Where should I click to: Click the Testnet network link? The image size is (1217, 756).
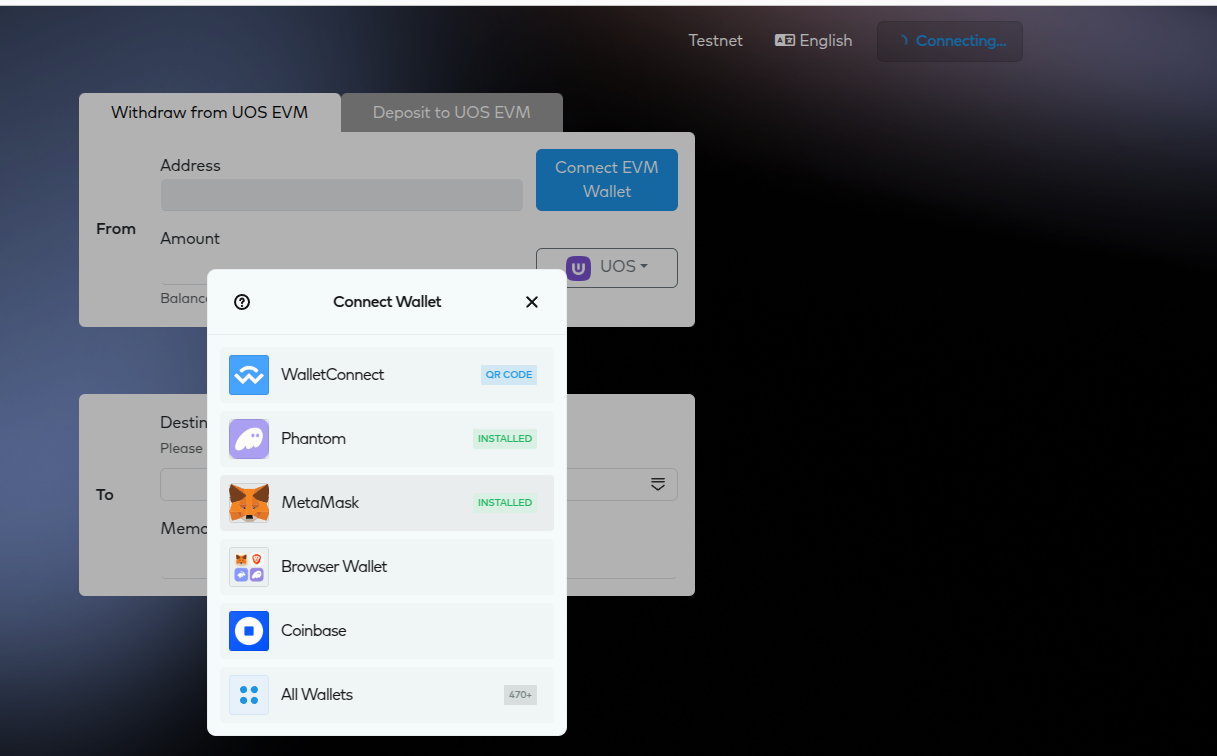(x=716, y=41)
